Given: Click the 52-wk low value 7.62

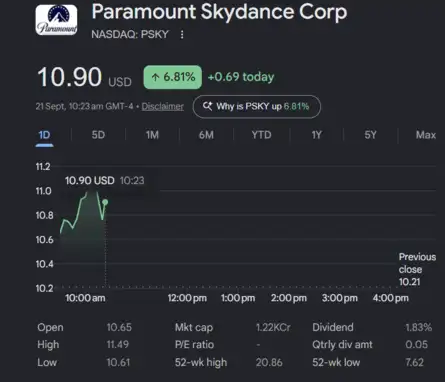Looking at the screenshot, I should 414,362.
